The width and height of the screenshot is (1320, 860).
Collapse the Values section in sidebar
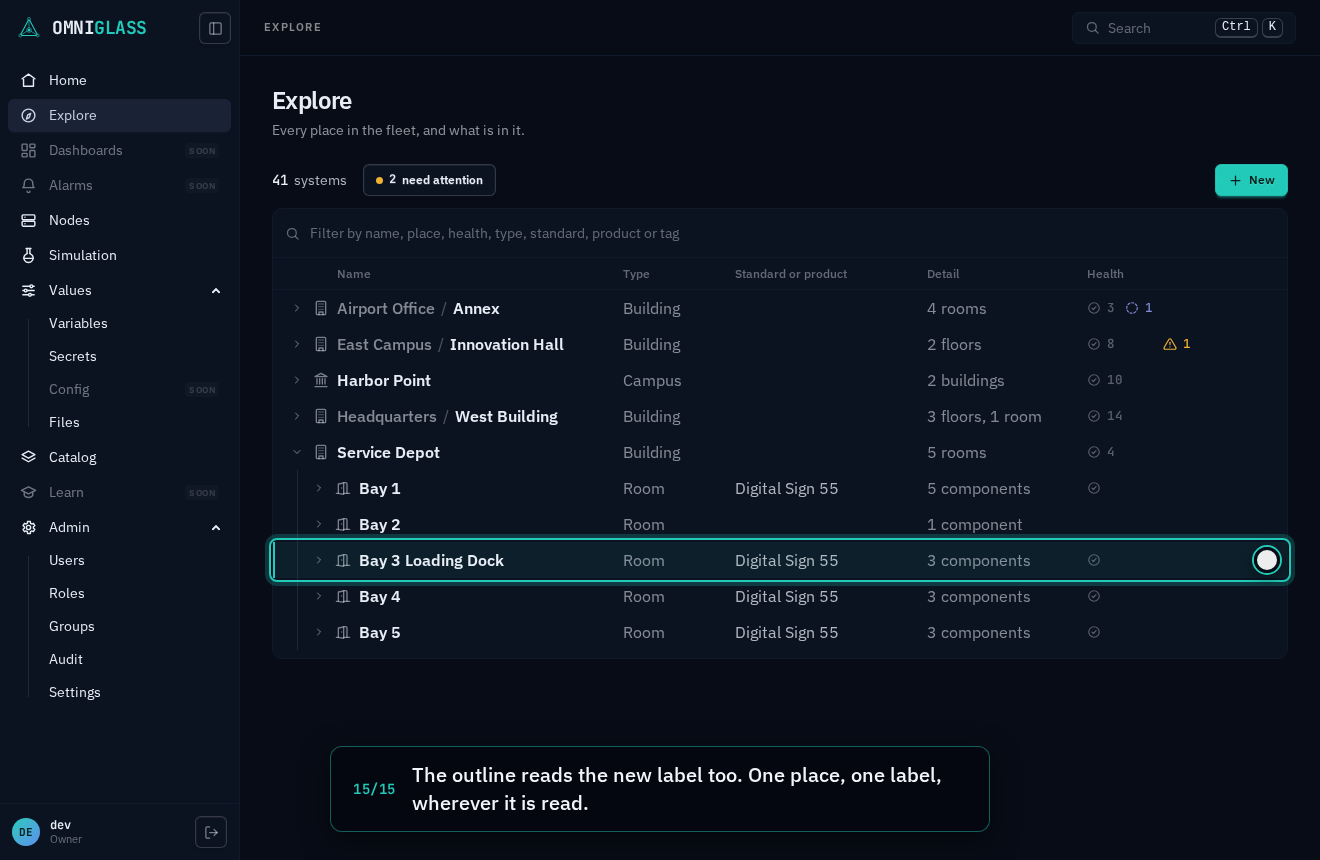pyautogui.click(x=216, y=290)
